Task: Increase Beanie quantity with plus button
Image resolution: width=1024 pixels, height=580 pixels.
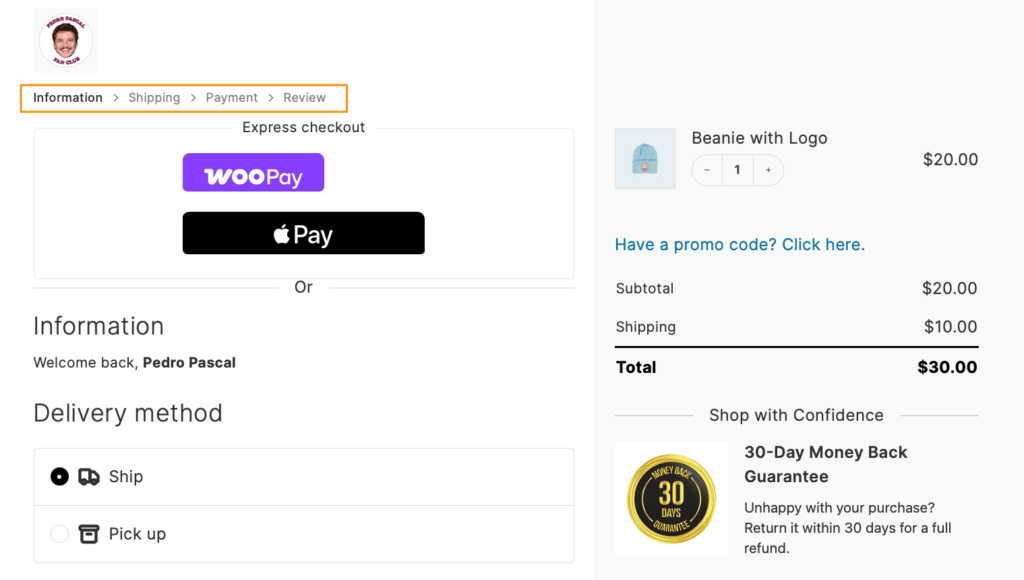Action: click(769, 170)
